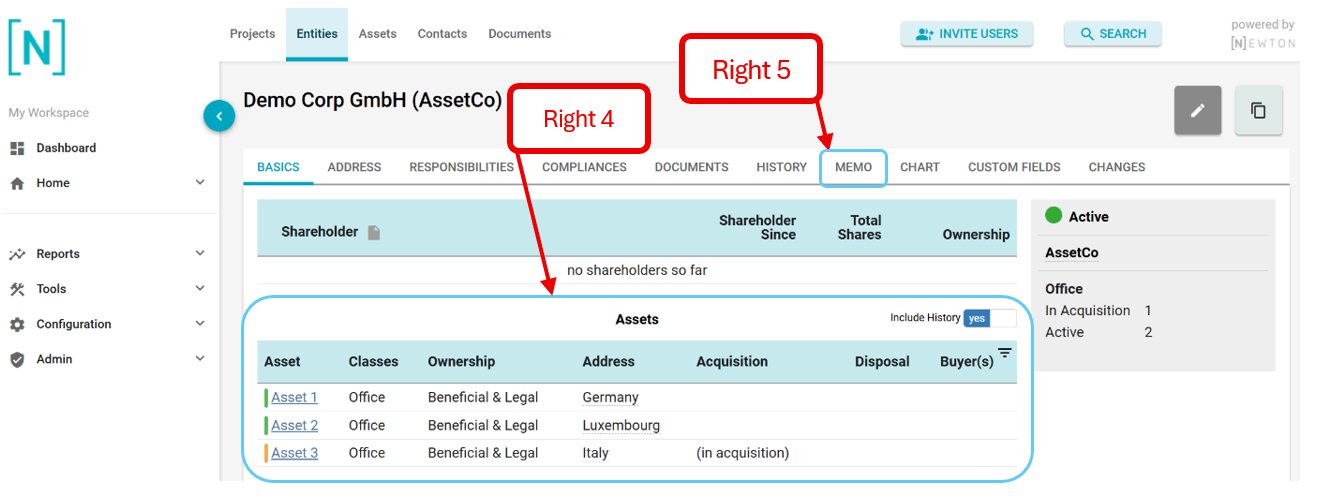Click the Buyer(s) column header
Viewport: 1320px width, 503px height.
coord(967,361)
